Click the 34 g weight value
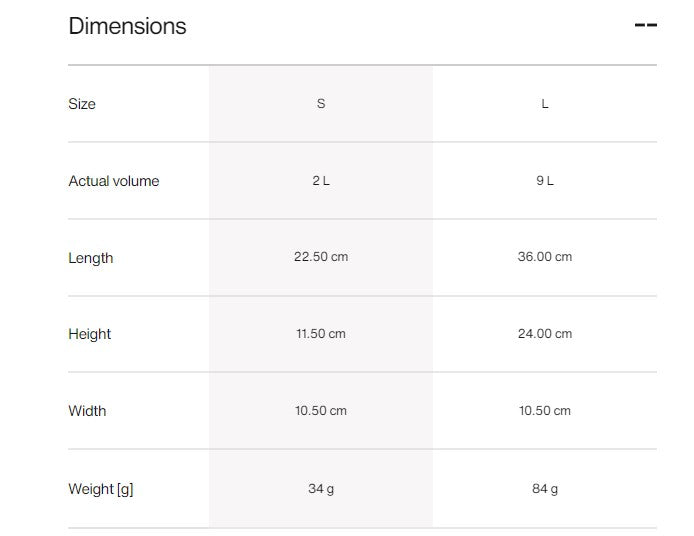Image resolution: width=694 pixels, height=536 pixels. [321, 489]
